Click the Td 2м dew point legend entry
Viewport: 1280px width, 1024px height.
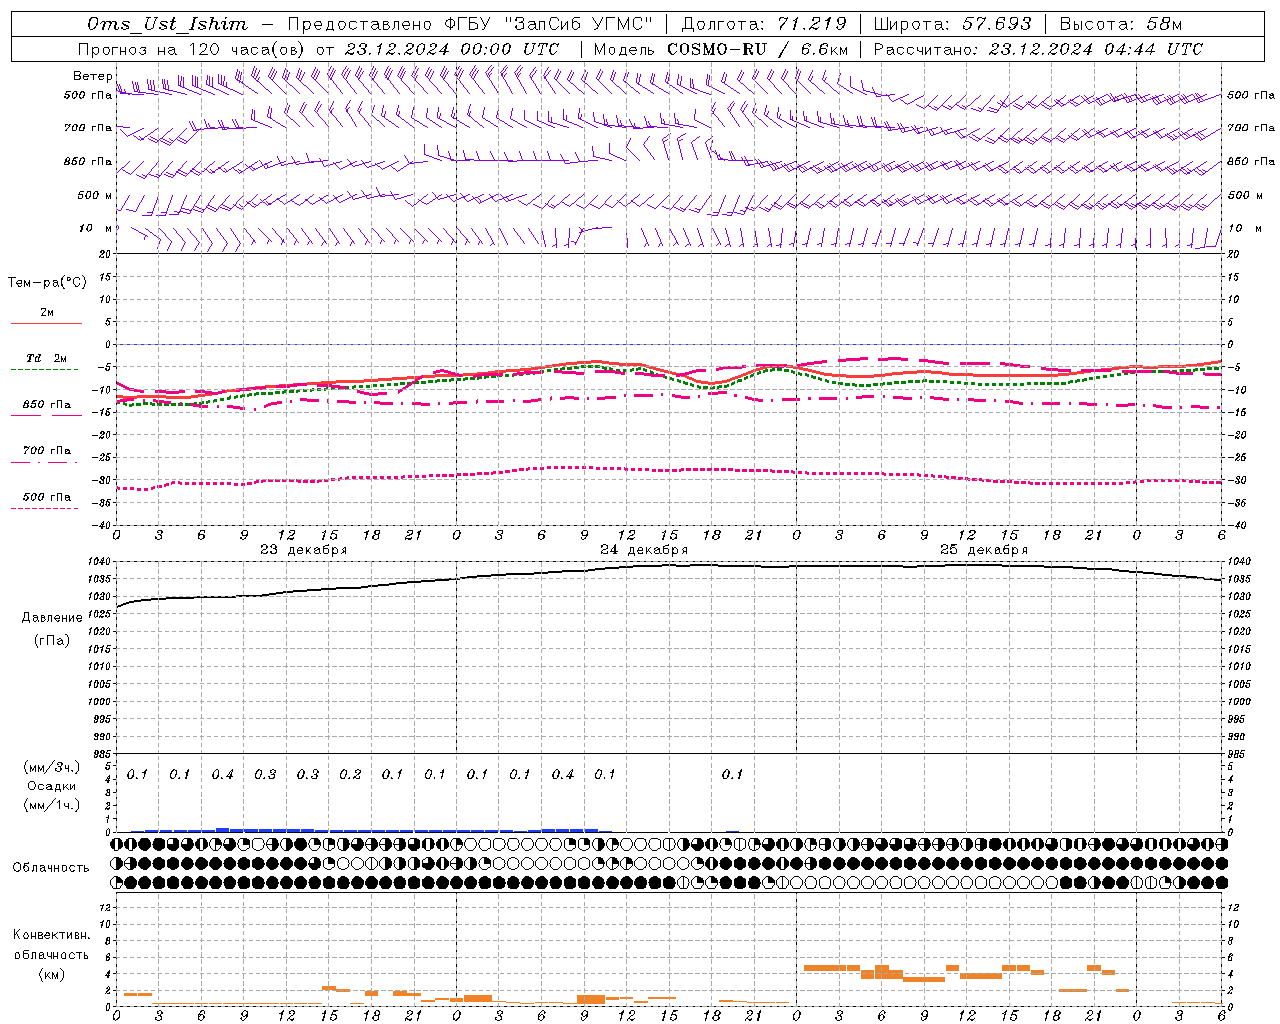tap(47, 358)
